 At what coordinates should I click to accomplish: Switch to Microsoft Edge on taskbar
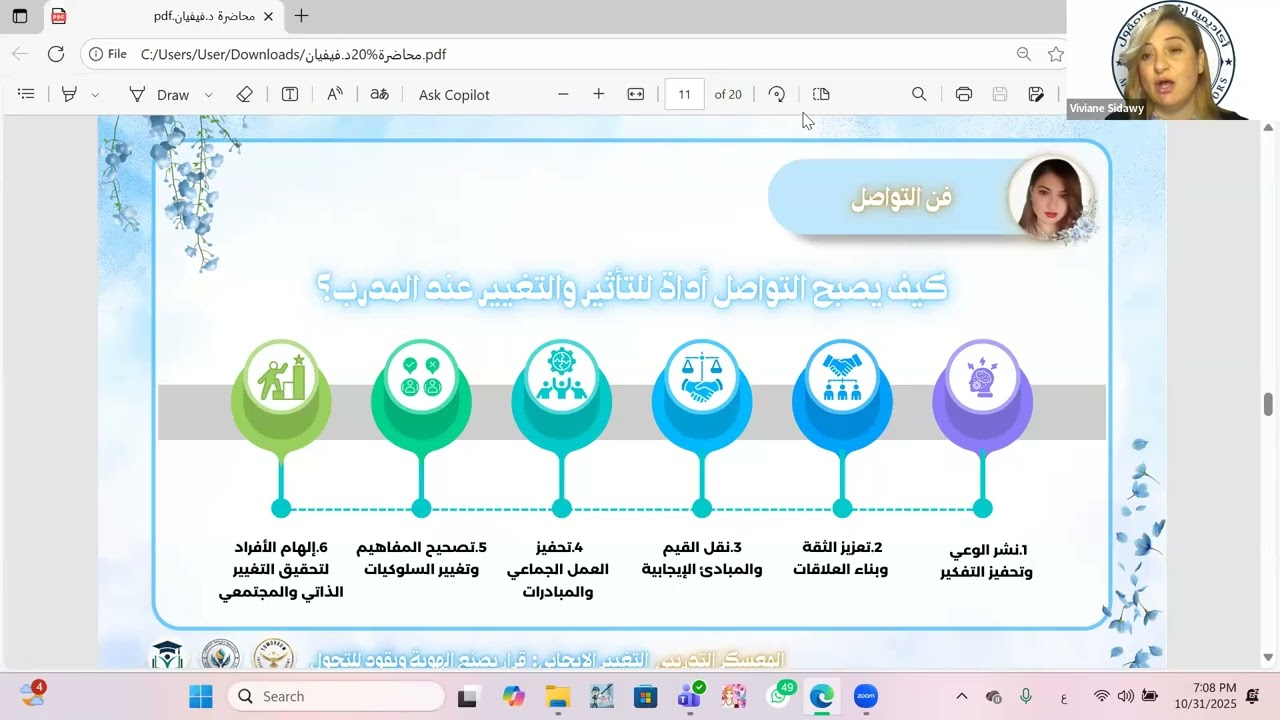click(822, 697)
